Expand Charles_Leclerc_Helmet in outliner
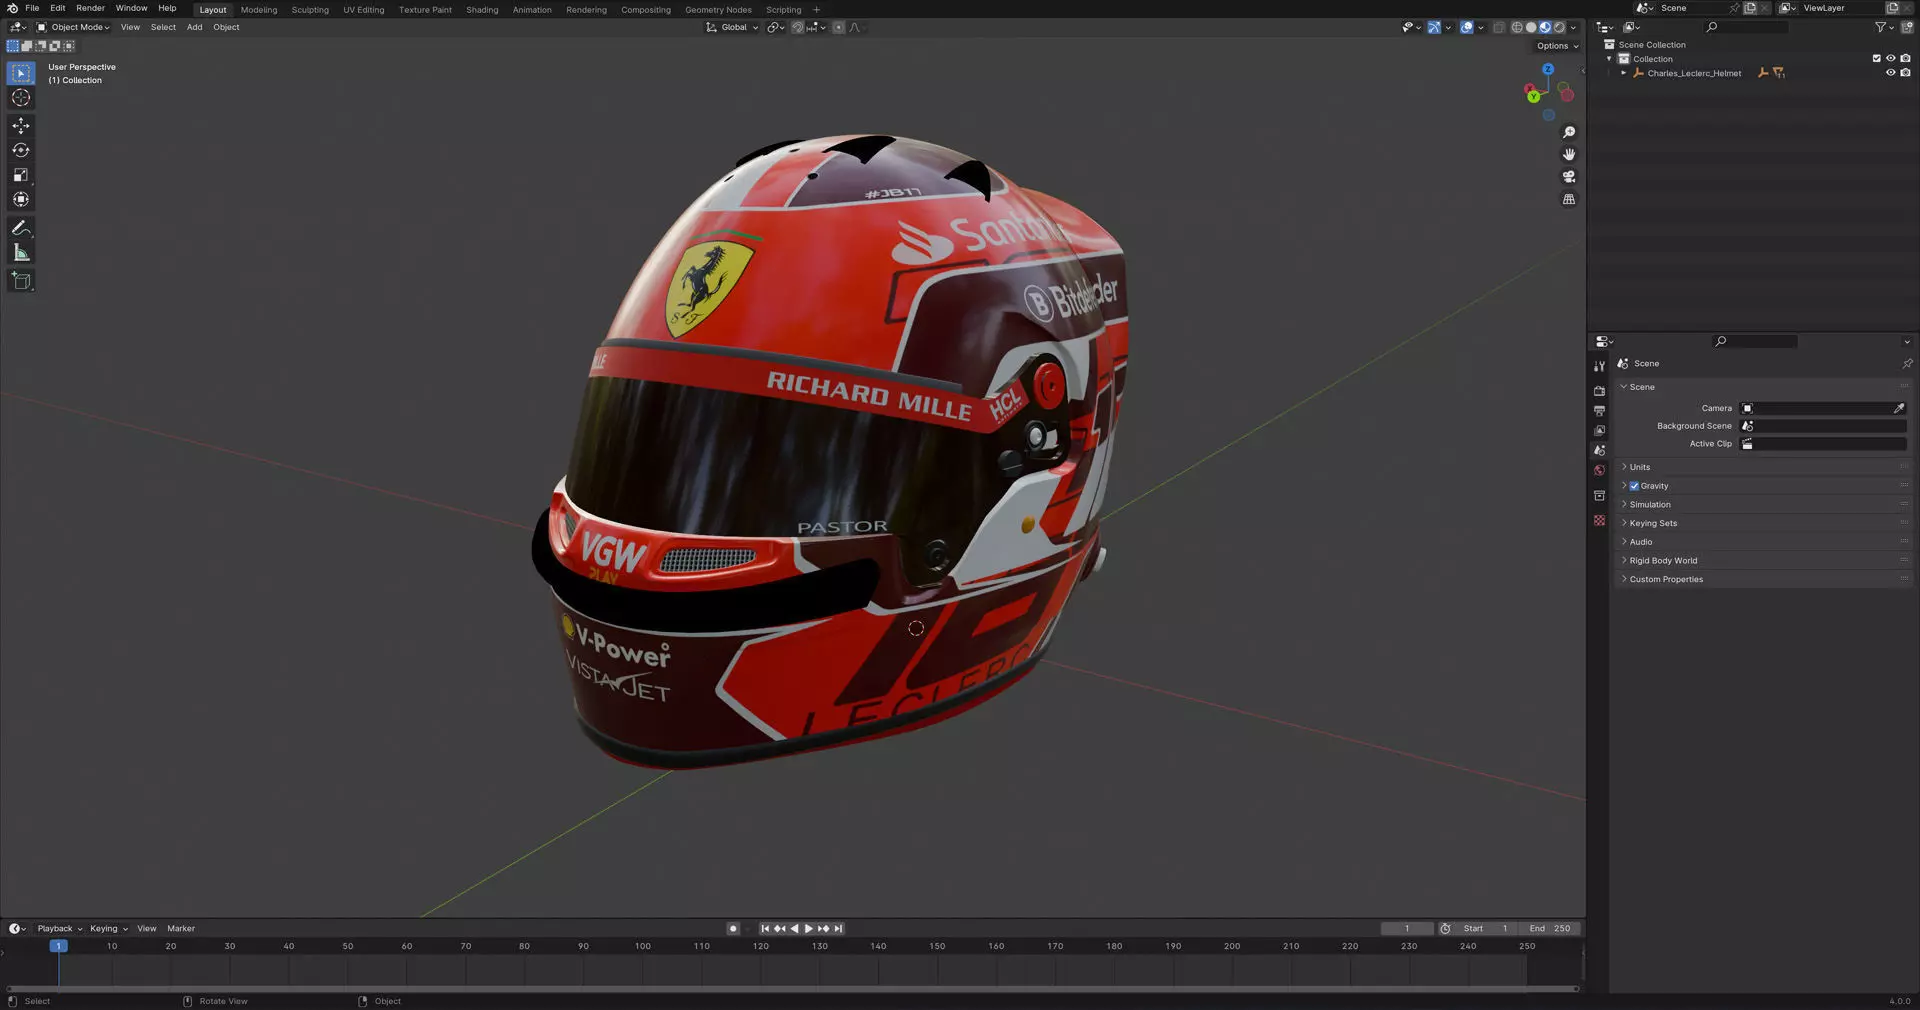The image size is (1920, 1010). pyautogui.click(x=1623, y=73)
